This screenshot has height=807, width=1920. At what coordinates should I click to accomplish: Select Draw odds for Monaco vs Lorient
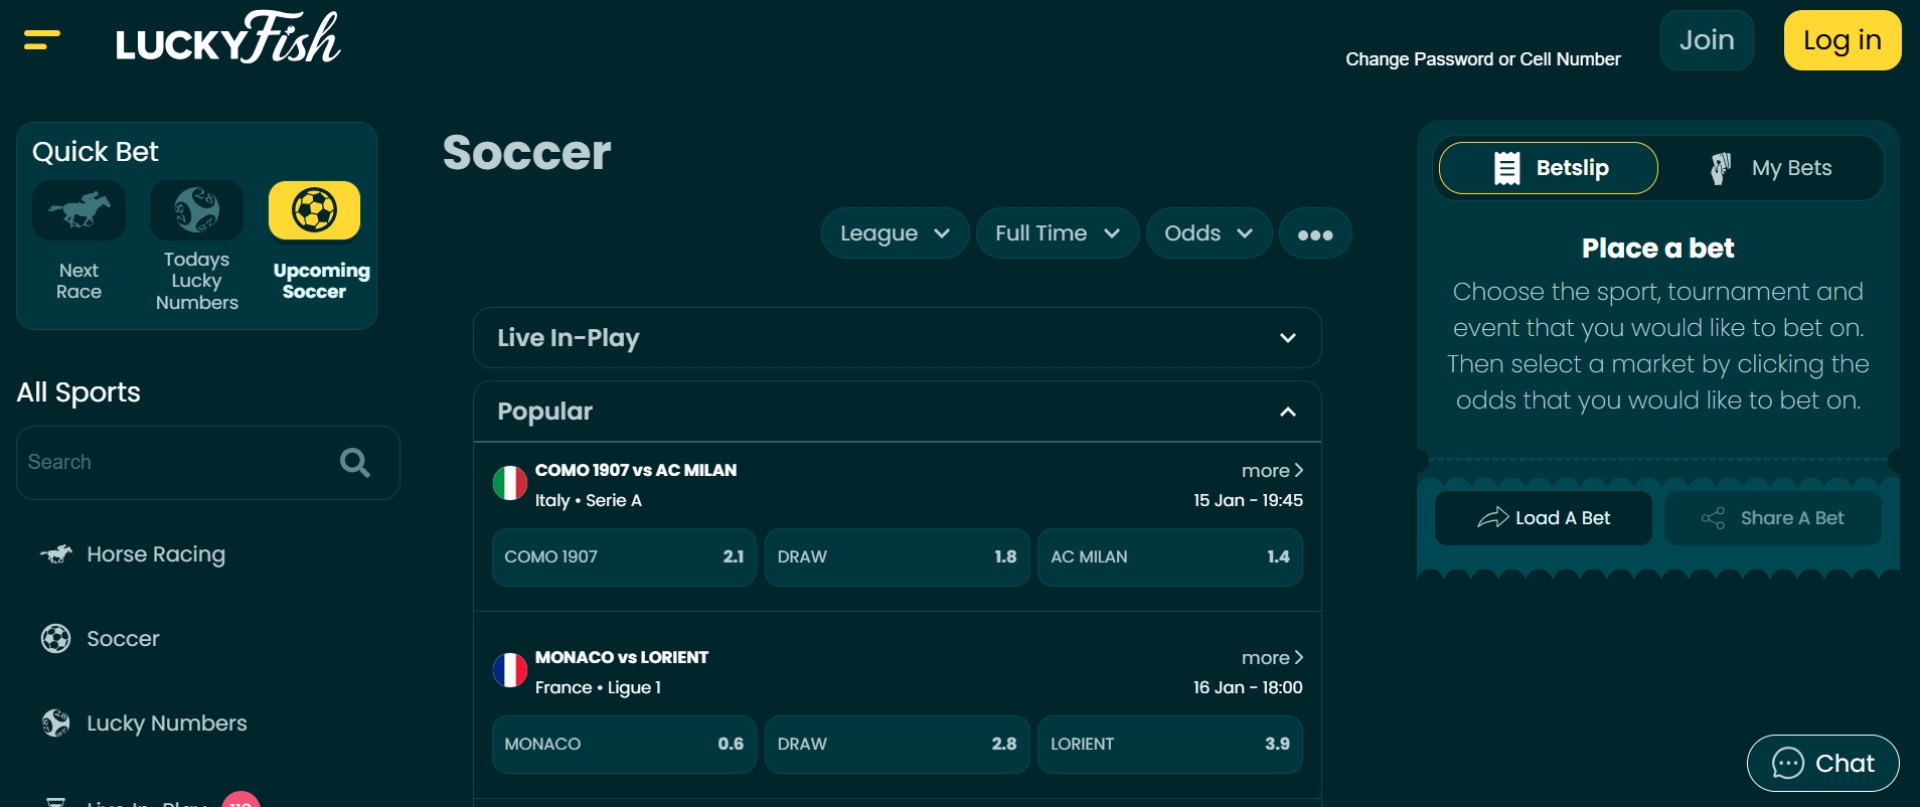click(x=897, y=744)
